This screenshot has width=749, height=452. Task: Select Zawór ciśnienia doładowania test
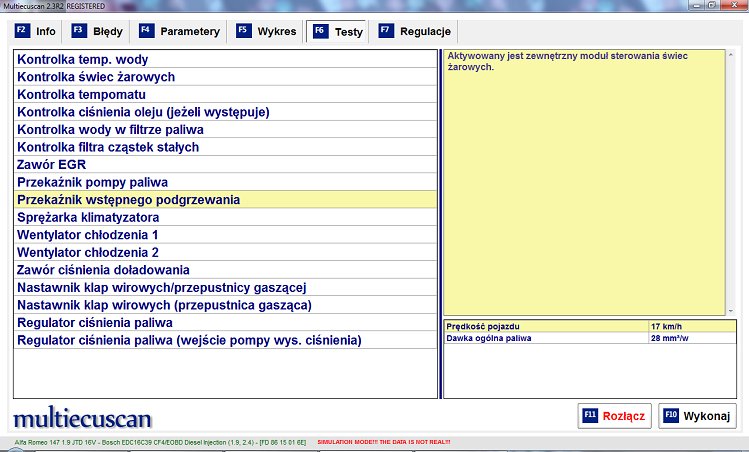(225, 270)
